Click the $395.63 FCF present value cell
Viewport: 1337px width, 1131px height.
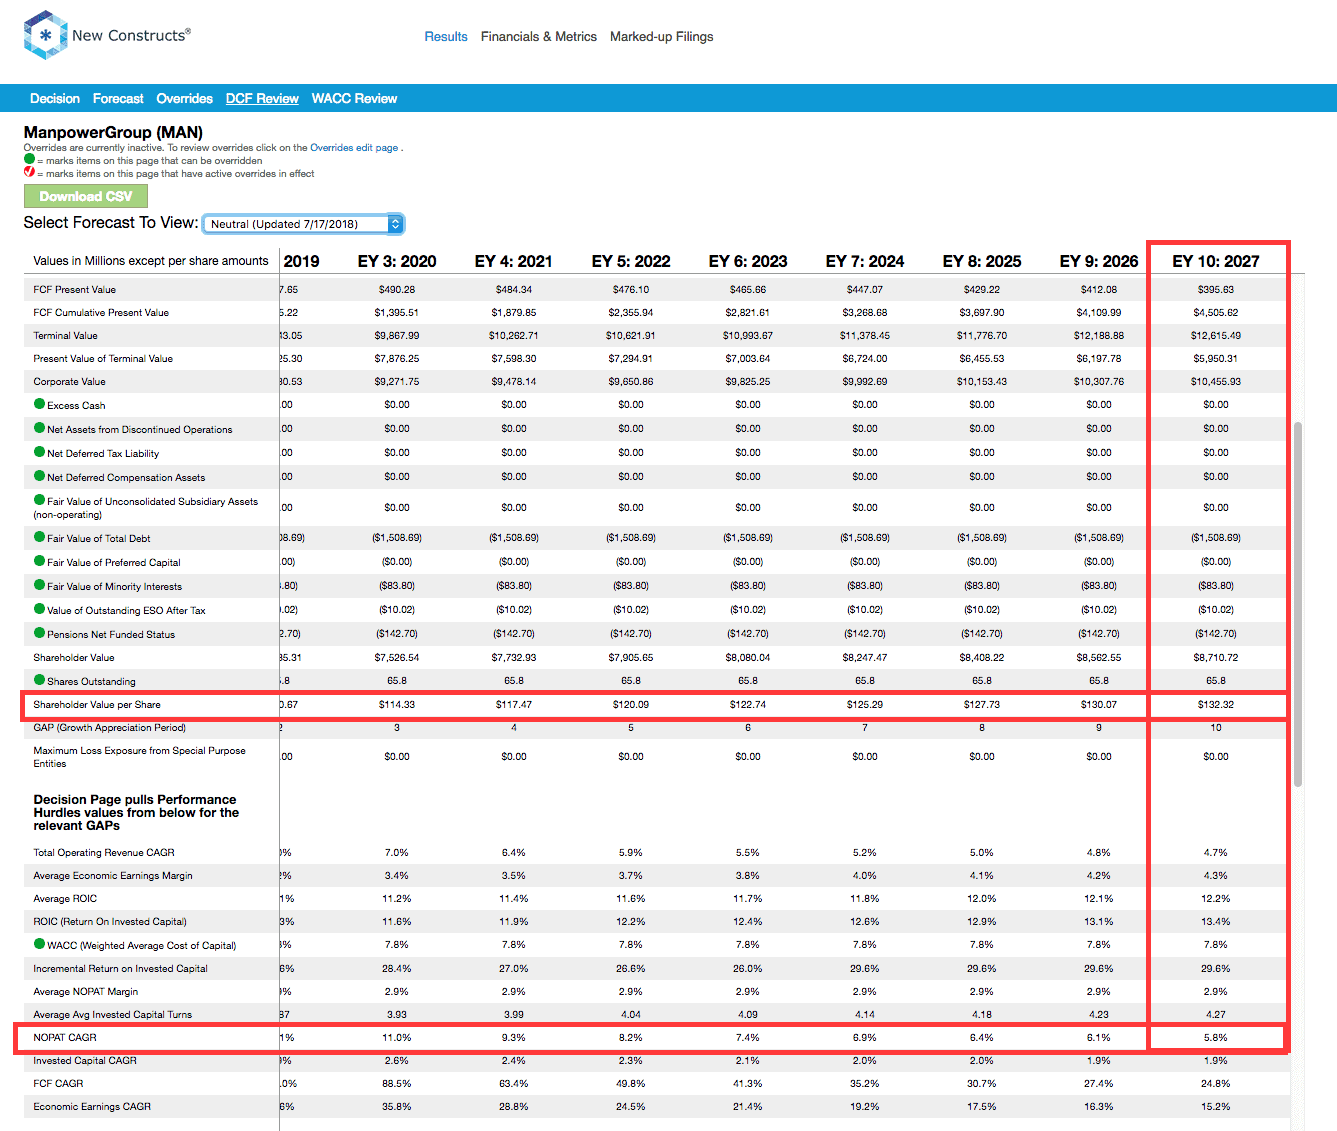(x=1216, y=289)
